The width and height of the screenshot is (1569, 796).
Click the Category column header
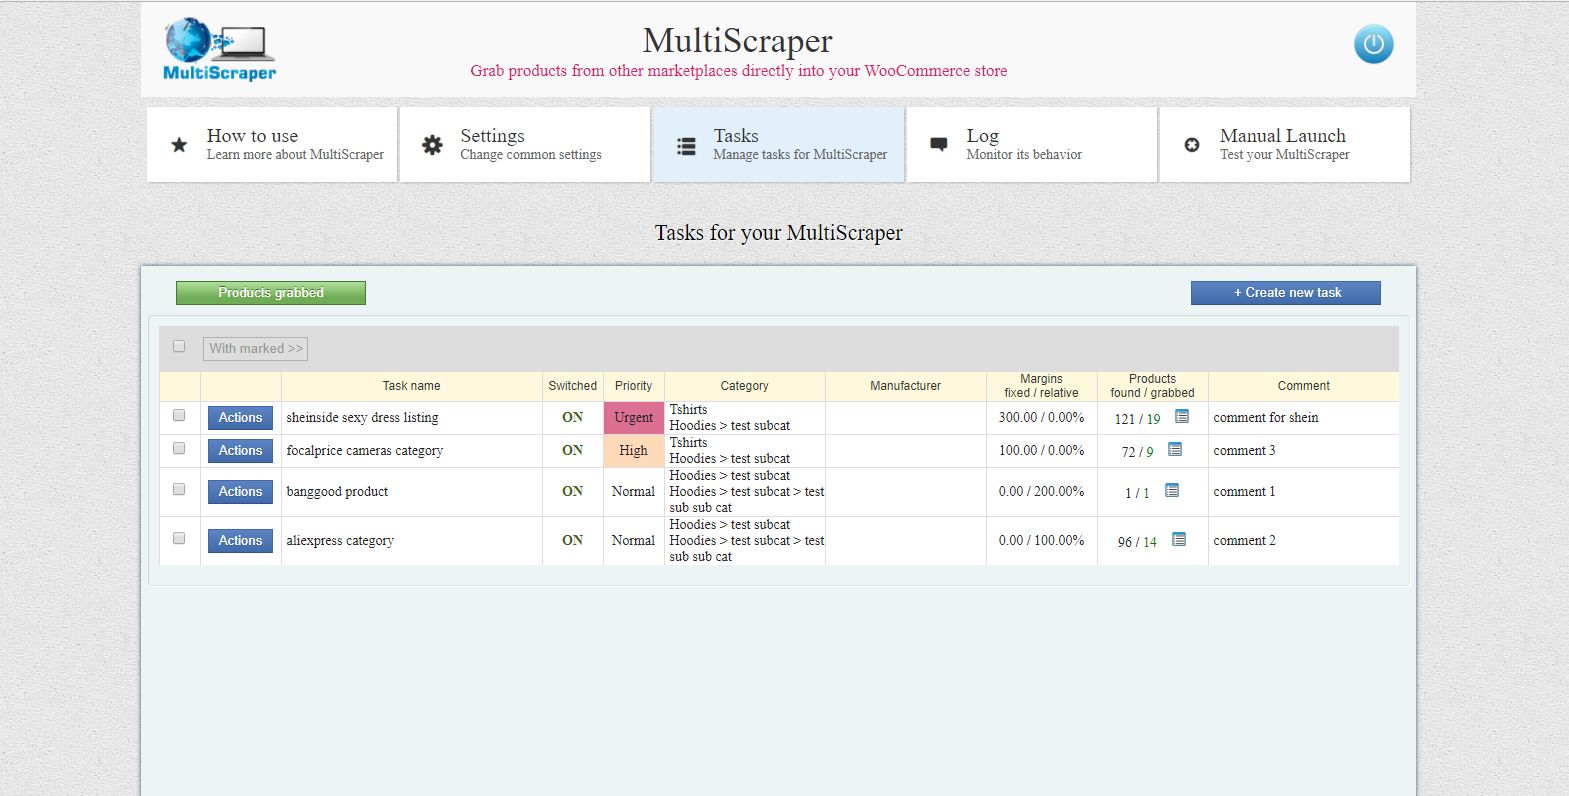tap(745, 386)
